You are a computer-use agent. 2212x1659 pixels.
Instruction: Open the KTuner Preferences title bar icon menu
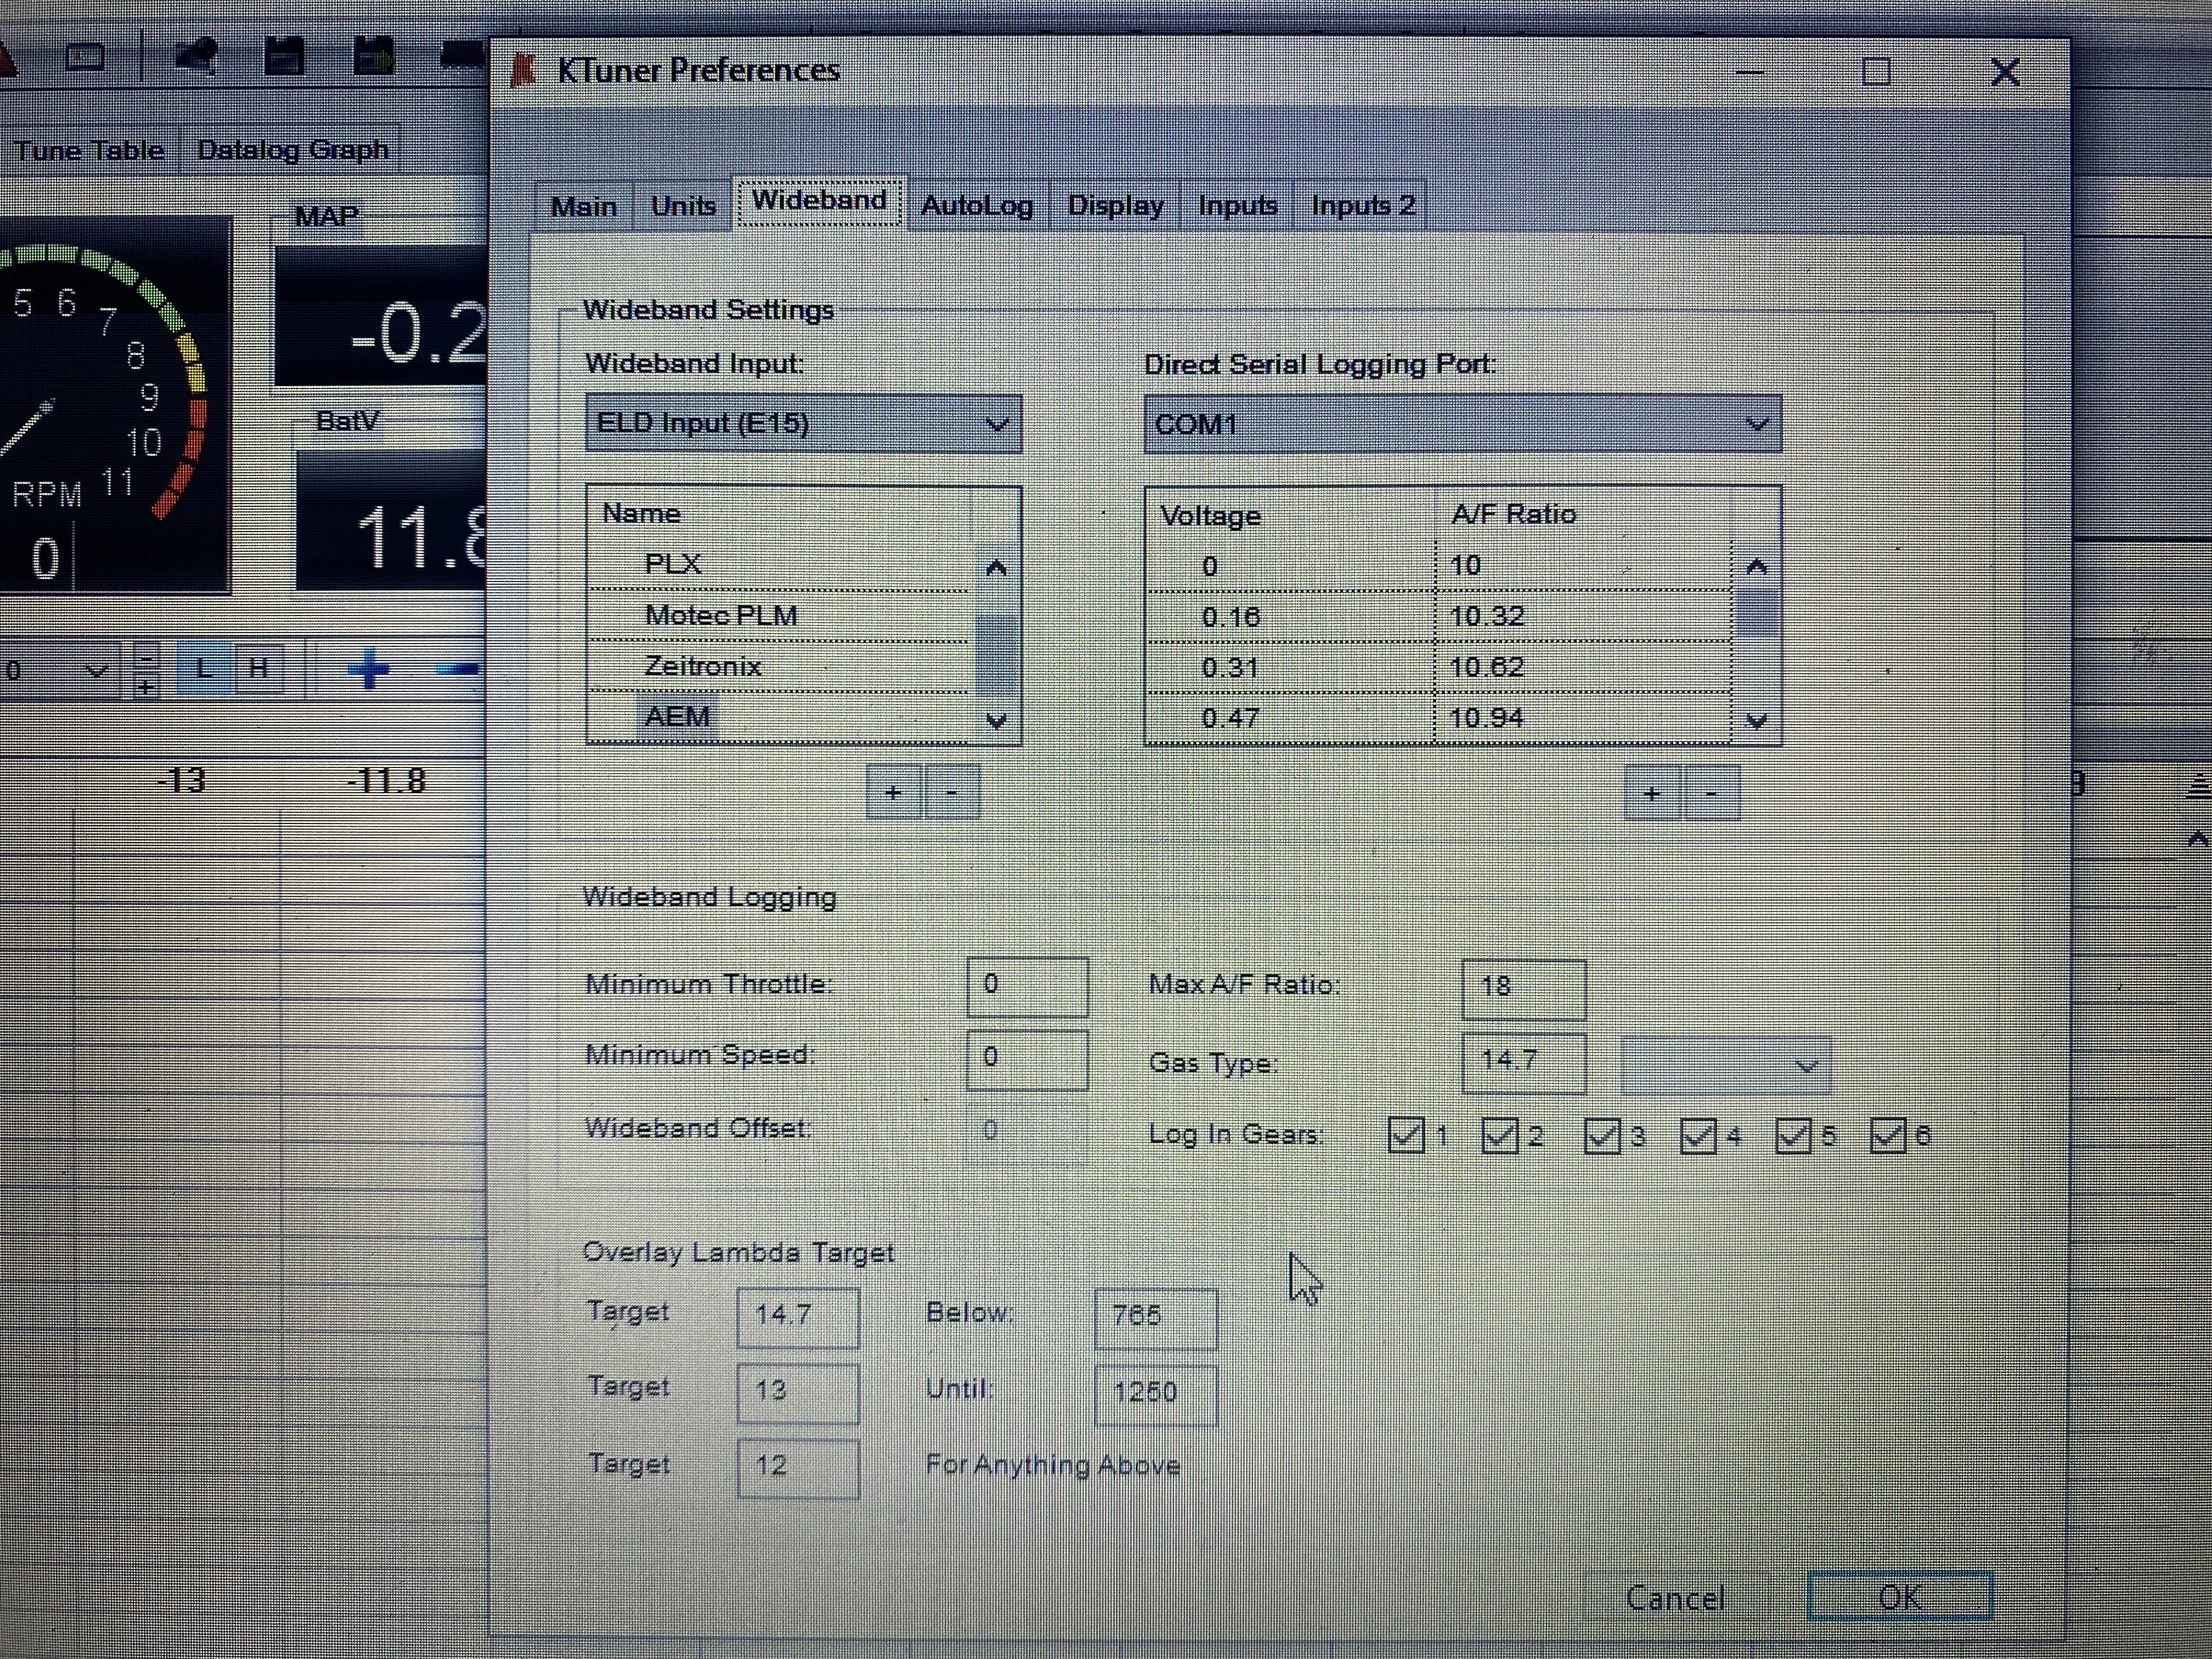pos(522,71)
